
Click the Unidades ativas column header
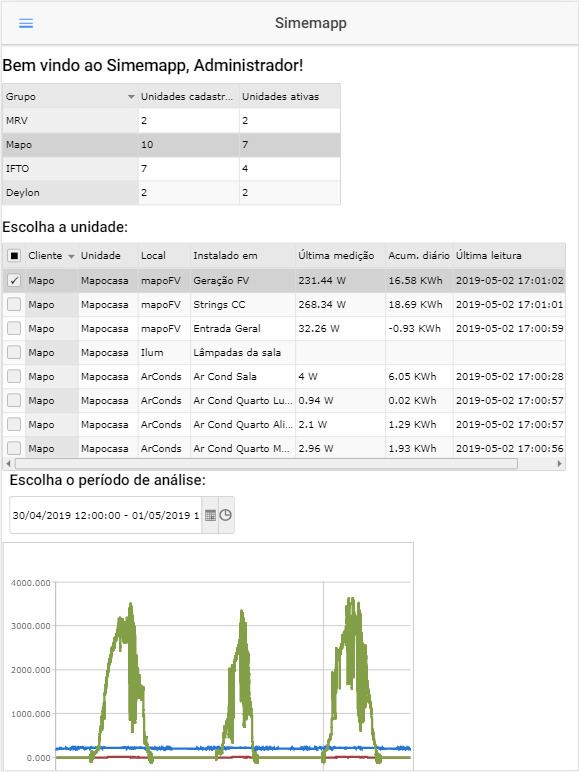pyautogui.click(x=290, y=96)
